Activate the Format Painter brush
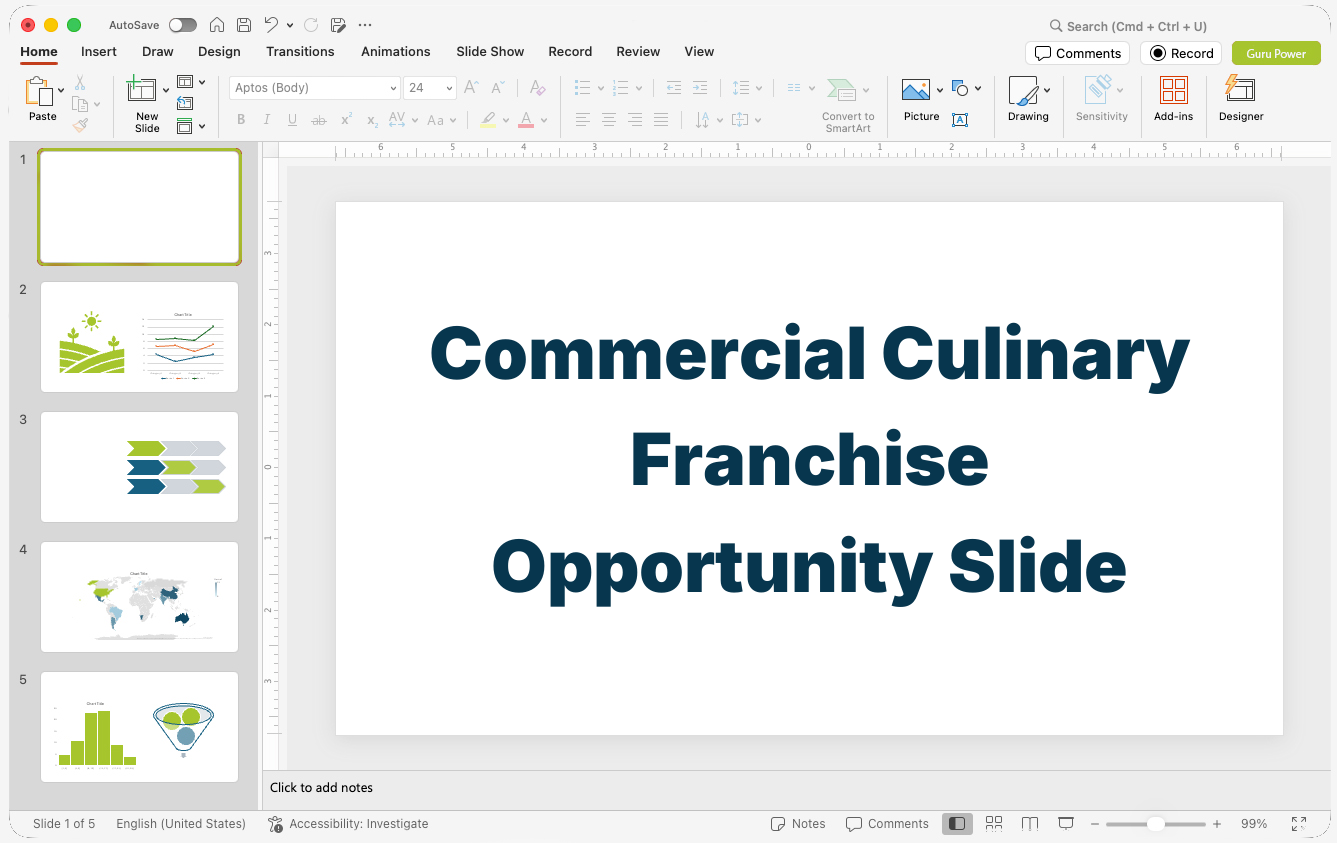 (80, 125)
